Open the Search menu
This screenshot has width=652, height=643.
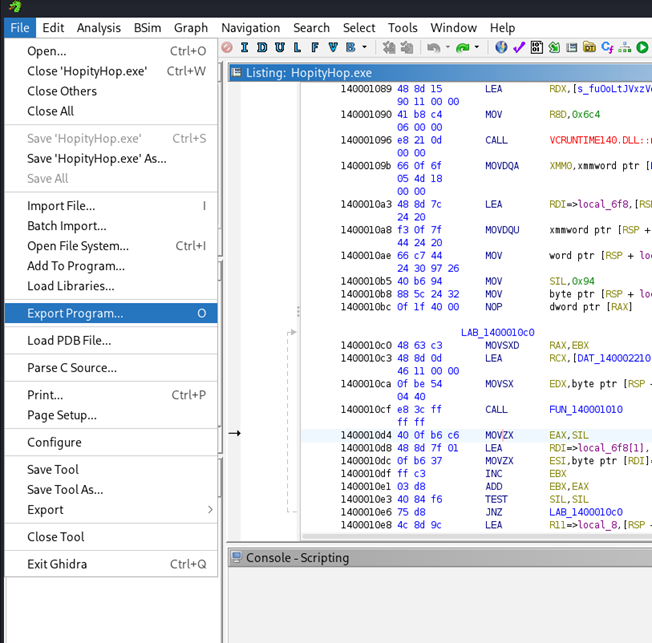311,27
